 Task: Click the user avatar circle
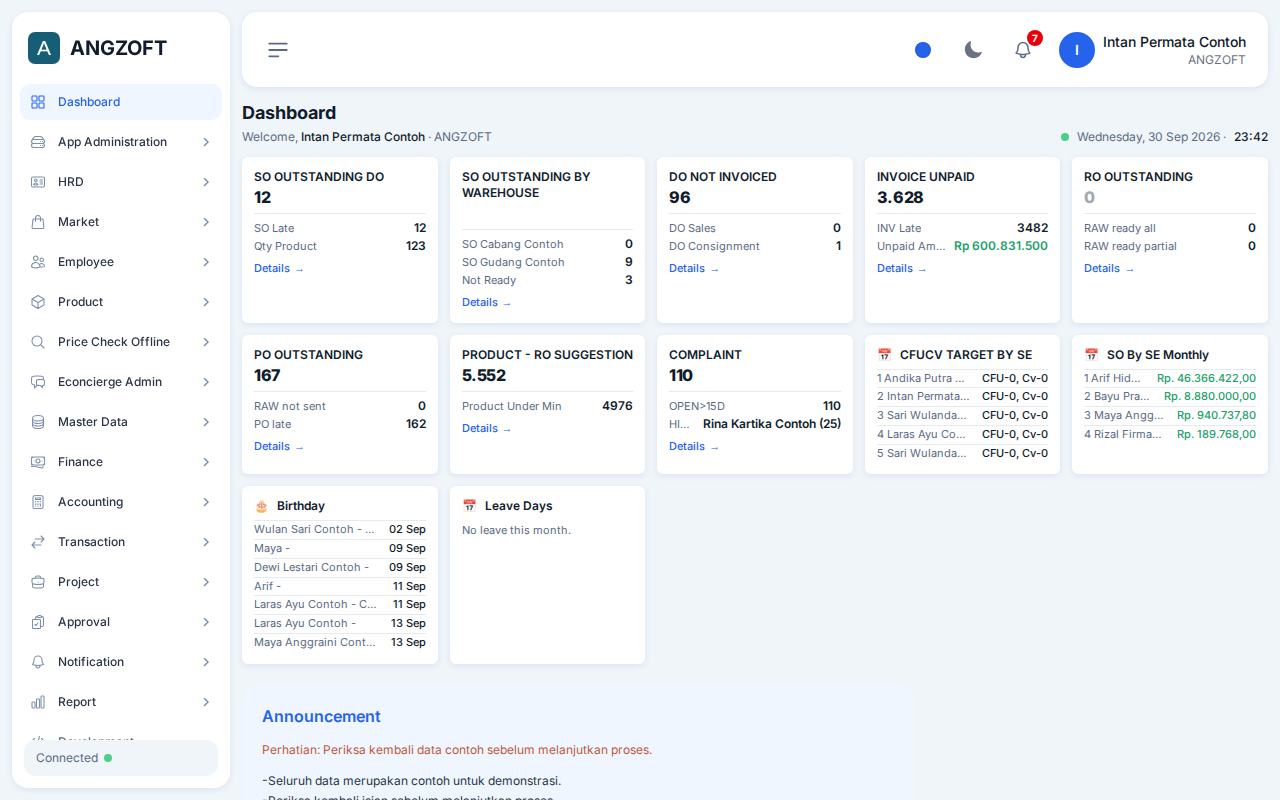click(1077, 50)
